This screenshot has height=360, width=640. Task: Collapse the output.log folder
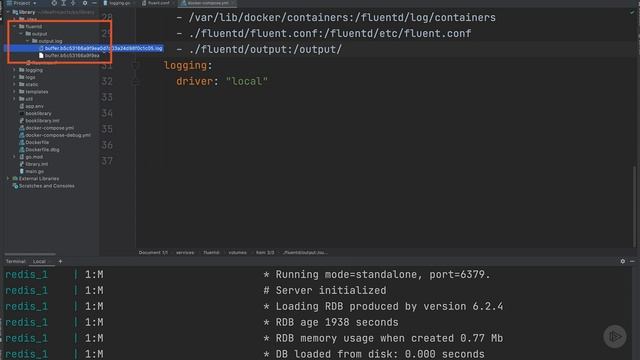[28, 41]
